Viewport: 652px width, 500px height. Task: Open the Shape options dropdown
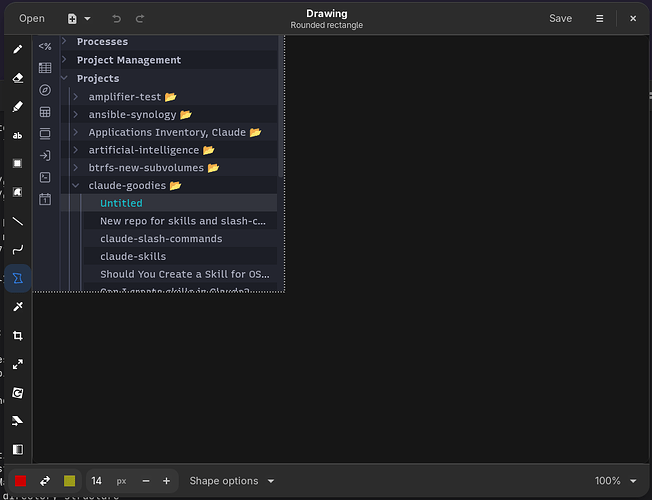click(232, 481)
